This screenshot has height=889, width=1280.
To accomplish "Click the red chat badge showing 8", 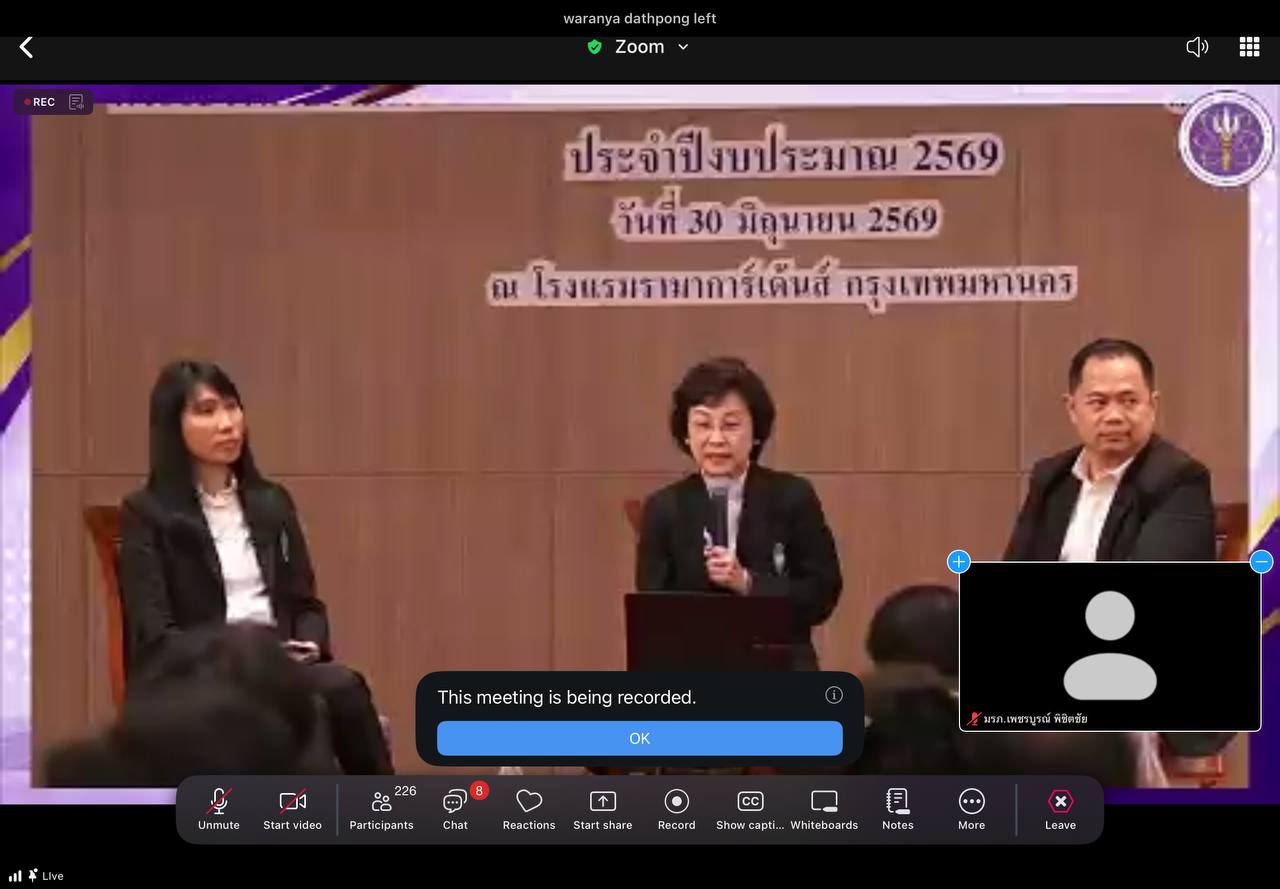I will [479, 791].
